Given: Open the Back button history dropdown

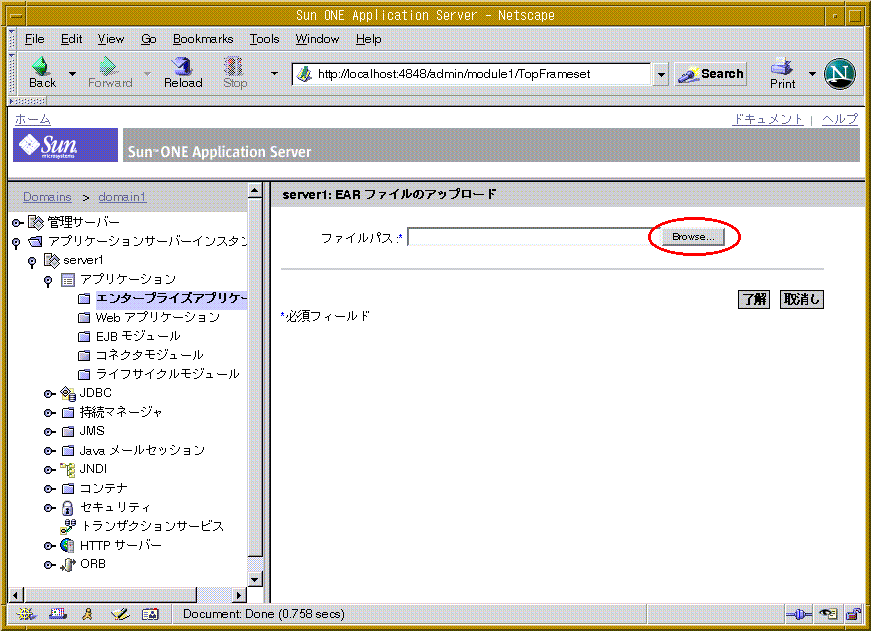Looking at the screenshot, I should click(72, 73).
